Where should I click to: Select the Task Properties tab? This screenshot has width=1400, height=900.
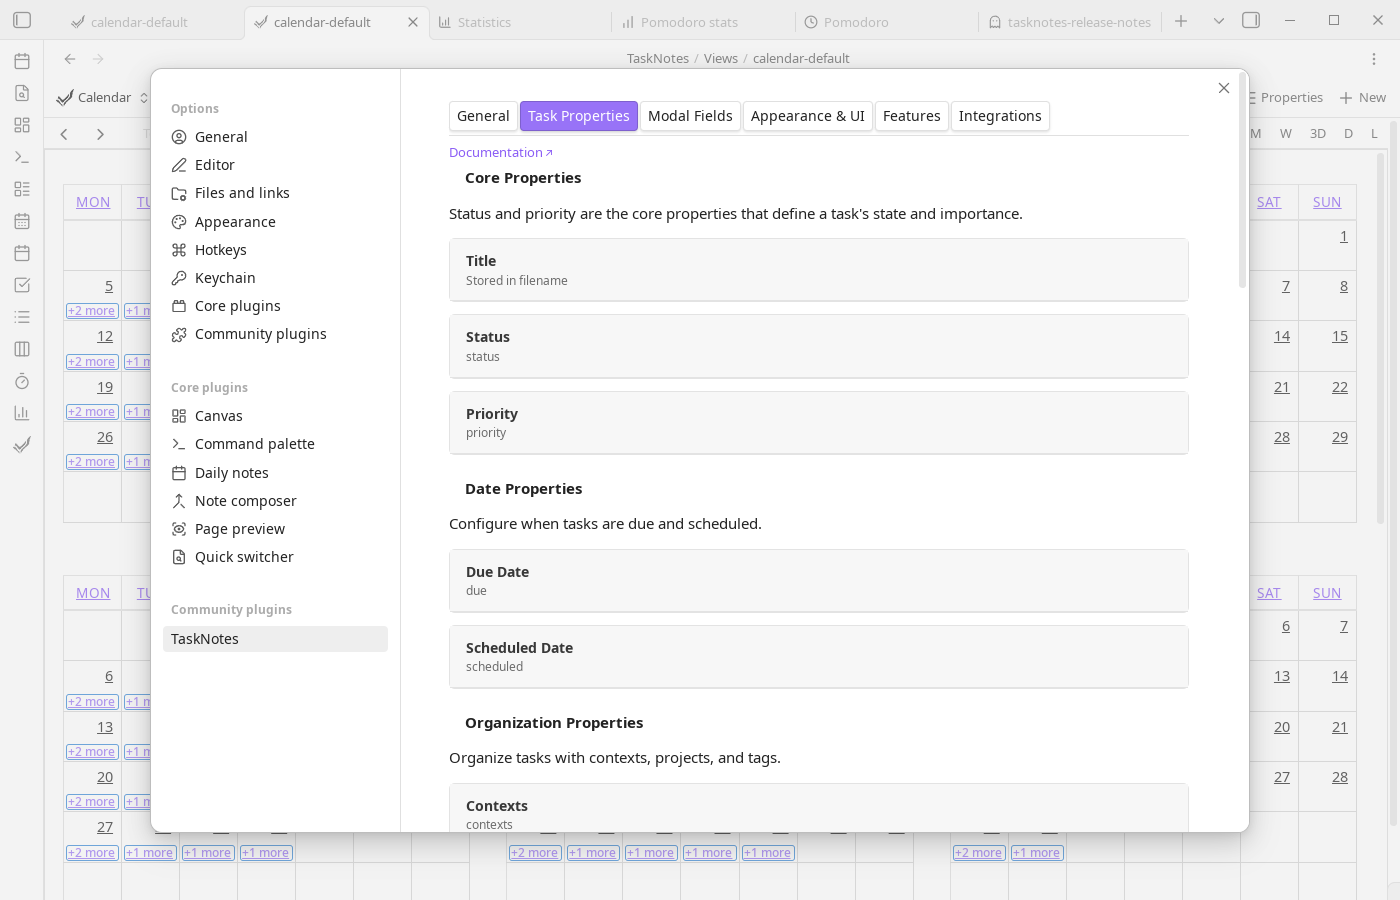click(578, 116)
